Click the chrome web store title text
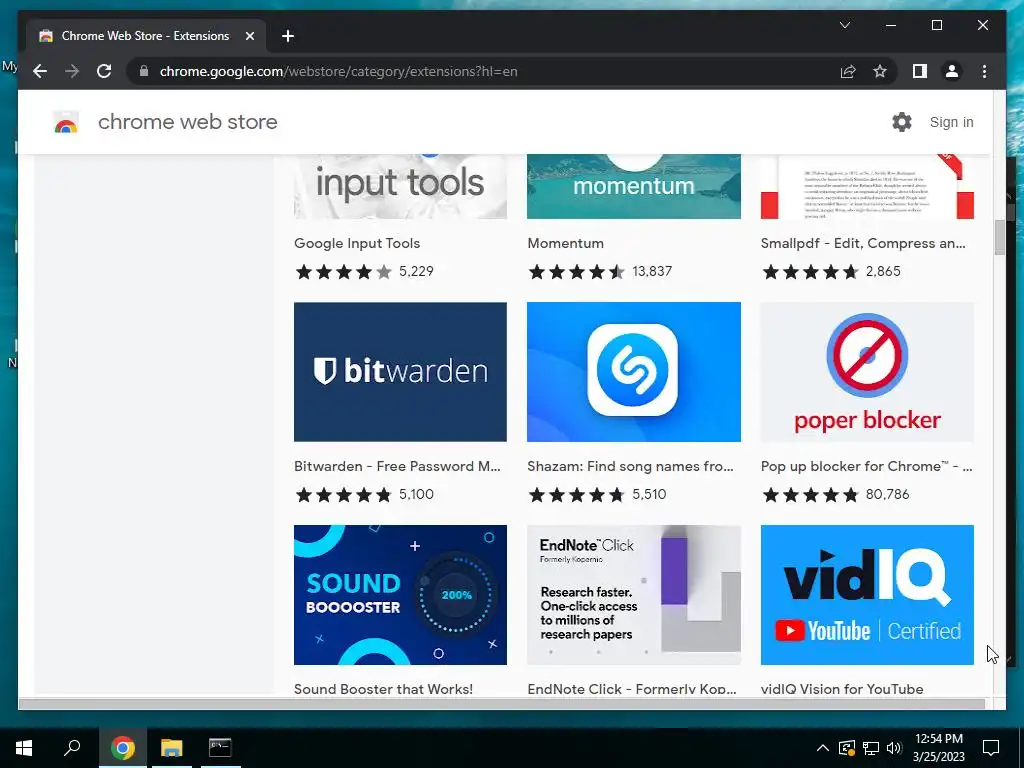This screenshot has height=768, width=1024. 187,122
